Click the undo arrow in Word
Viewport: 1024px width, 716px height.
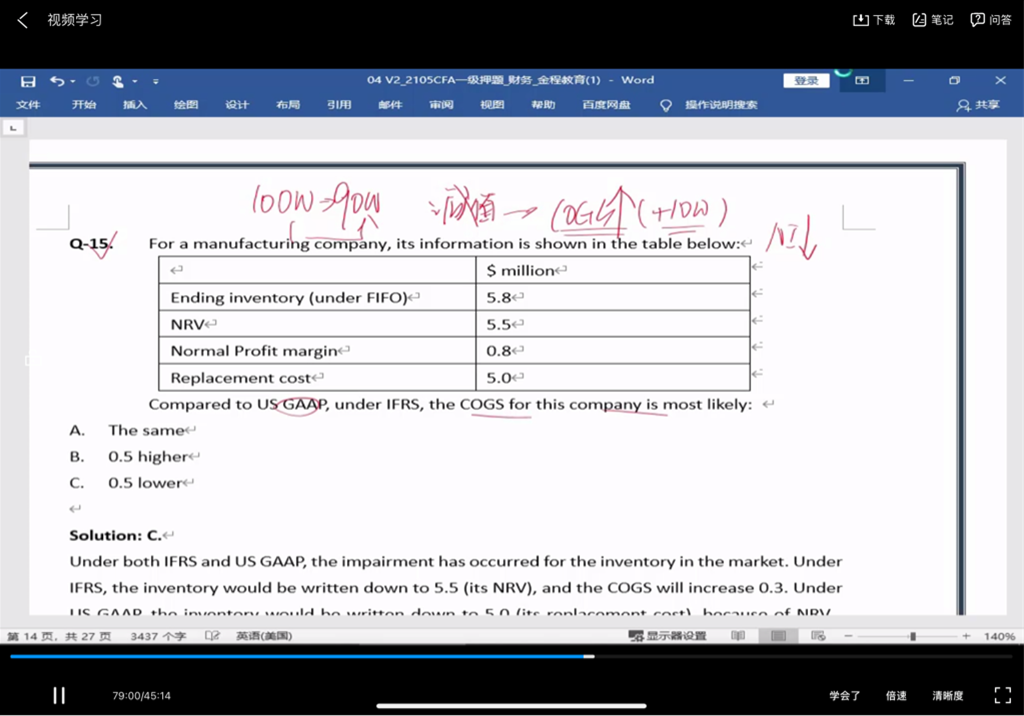click(x=57, y=81)
